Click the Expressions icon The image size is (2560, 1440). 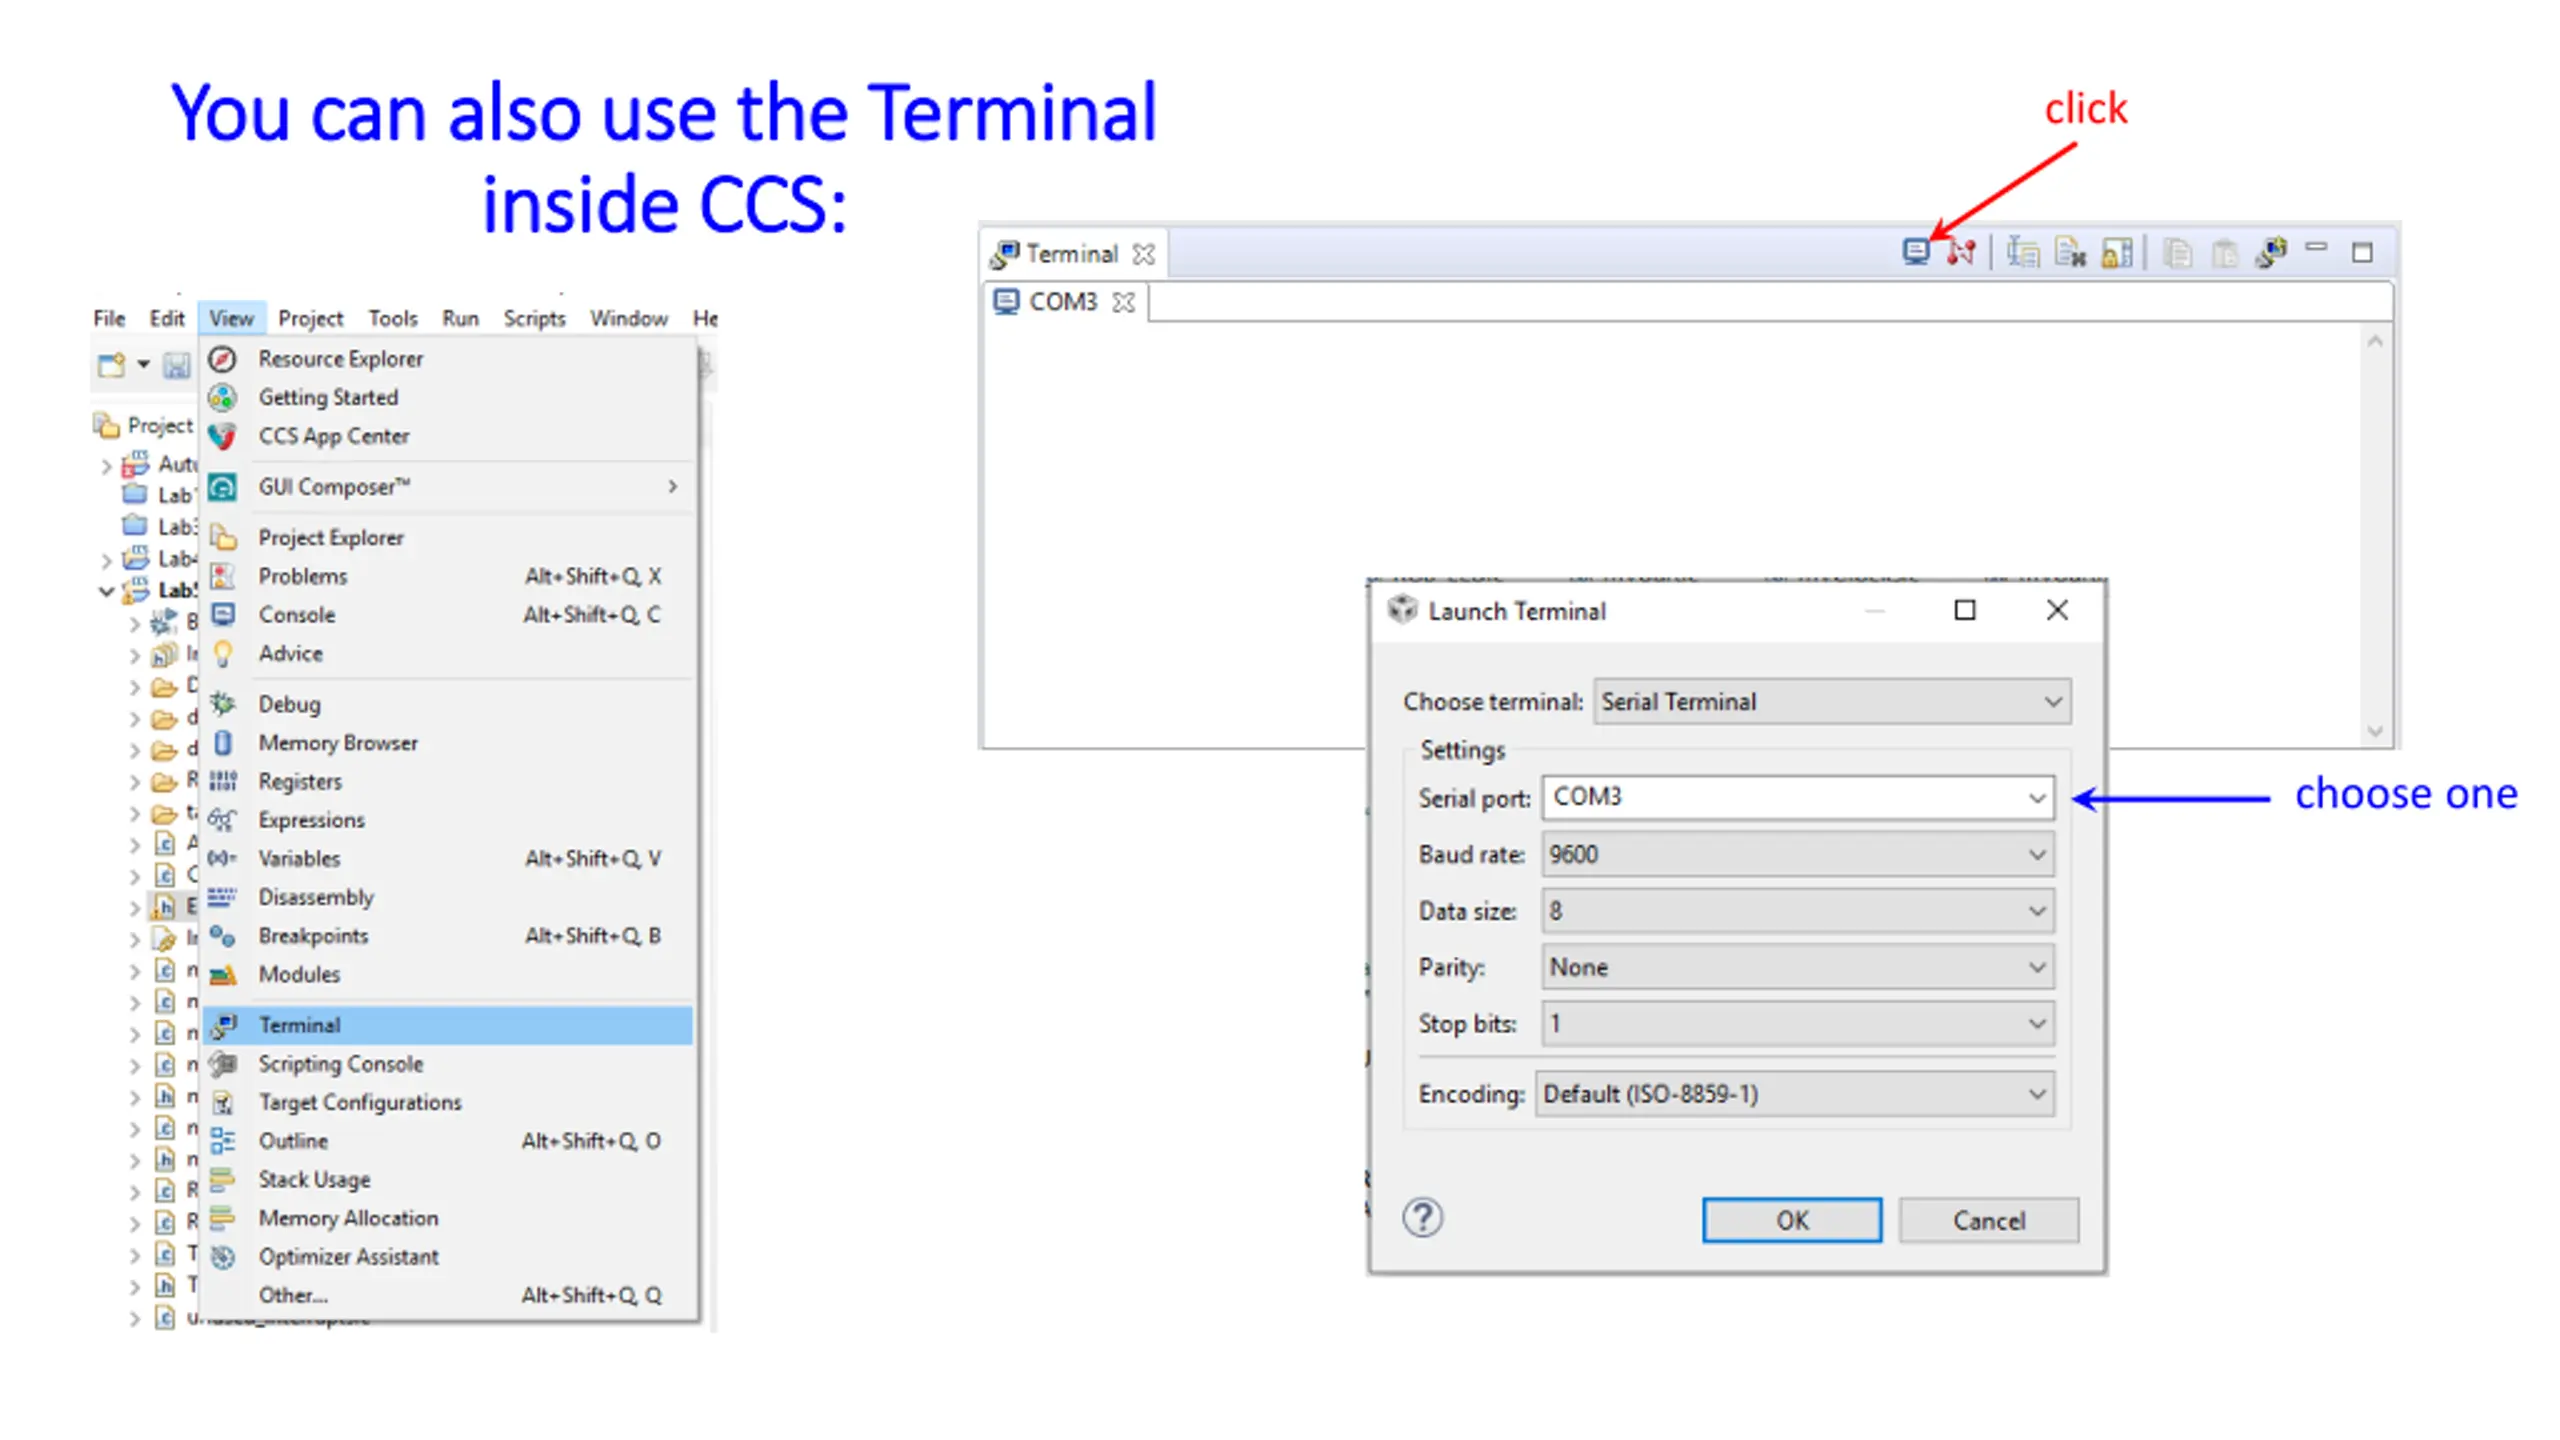click(x=222, y=820)
